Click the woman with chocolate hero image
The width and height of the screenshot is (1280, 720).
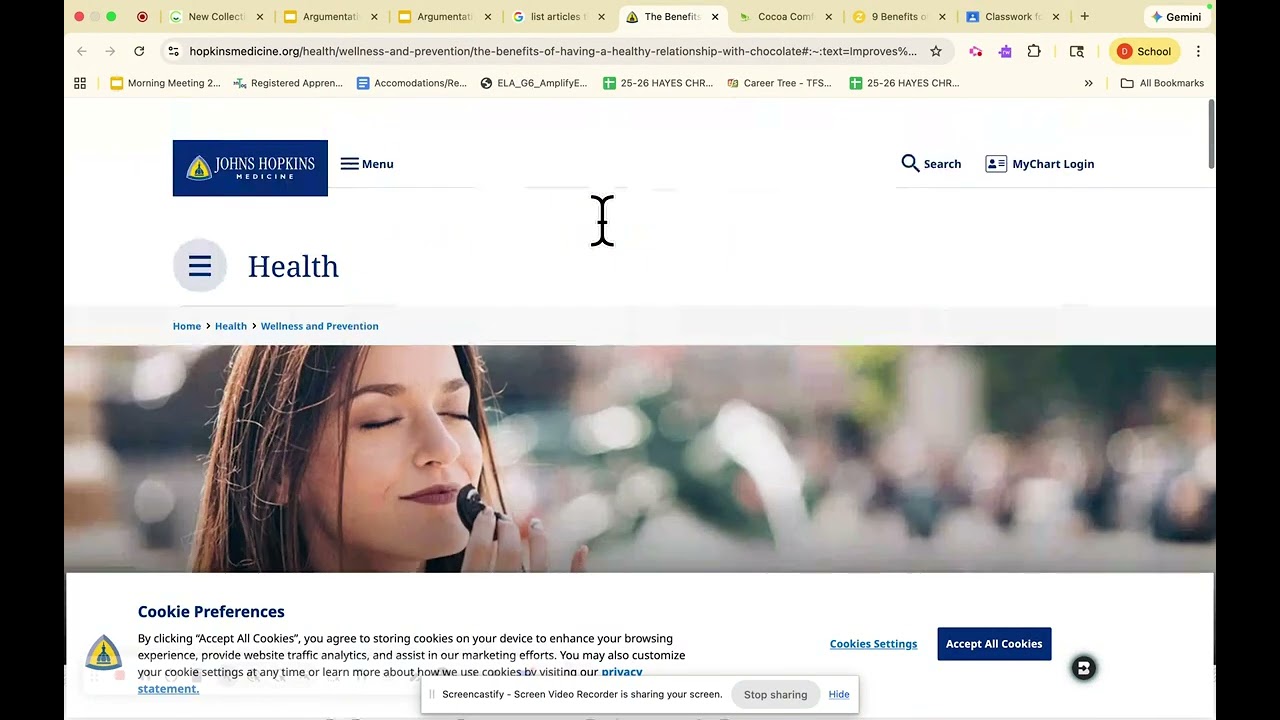(x=640, y=459)
